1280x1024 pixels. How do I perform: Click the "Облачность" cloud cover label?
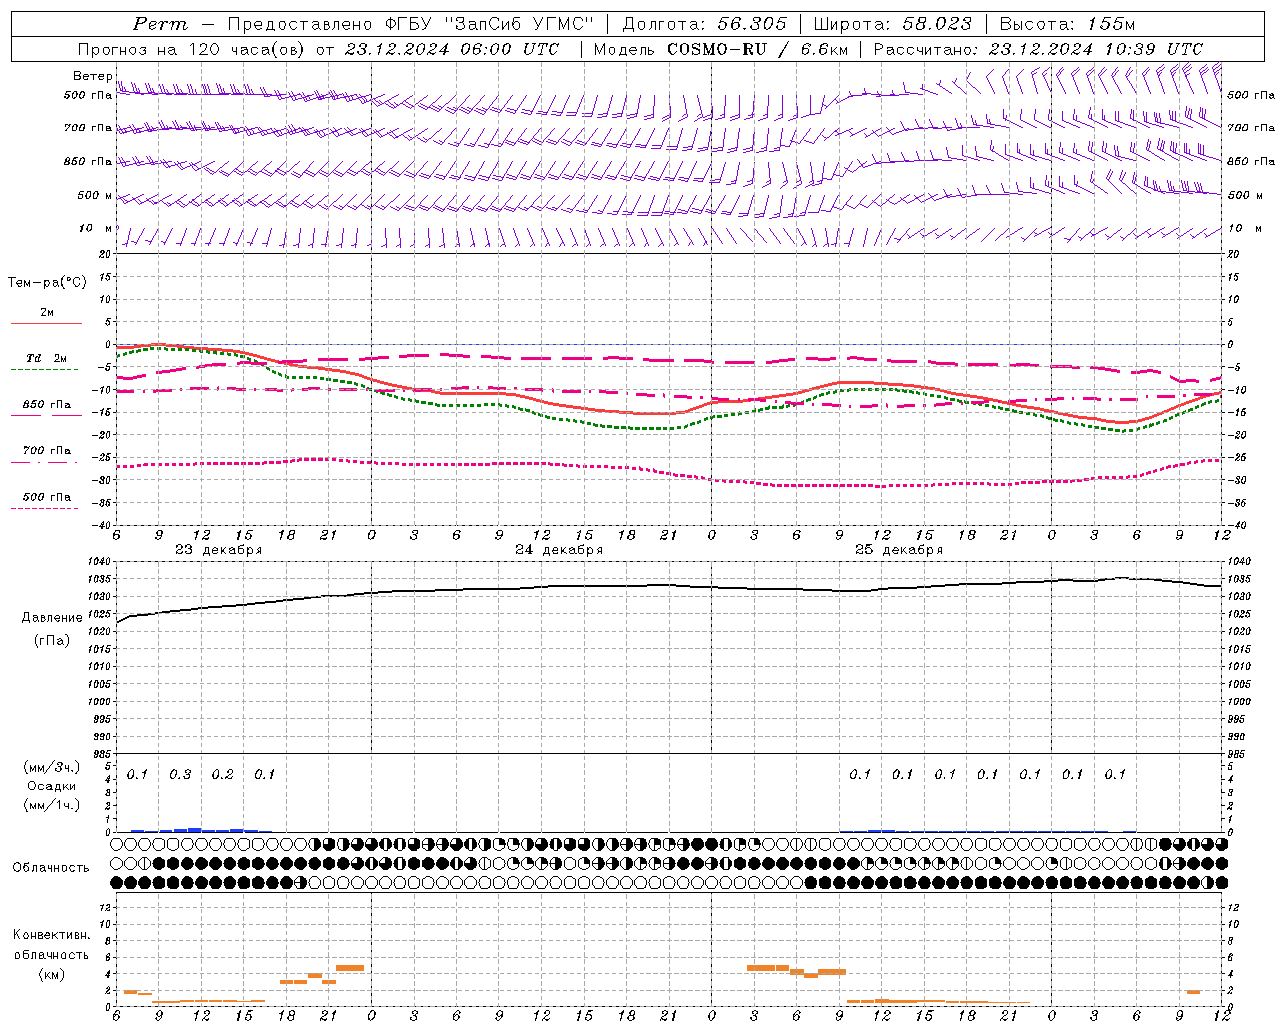(51, 868)
